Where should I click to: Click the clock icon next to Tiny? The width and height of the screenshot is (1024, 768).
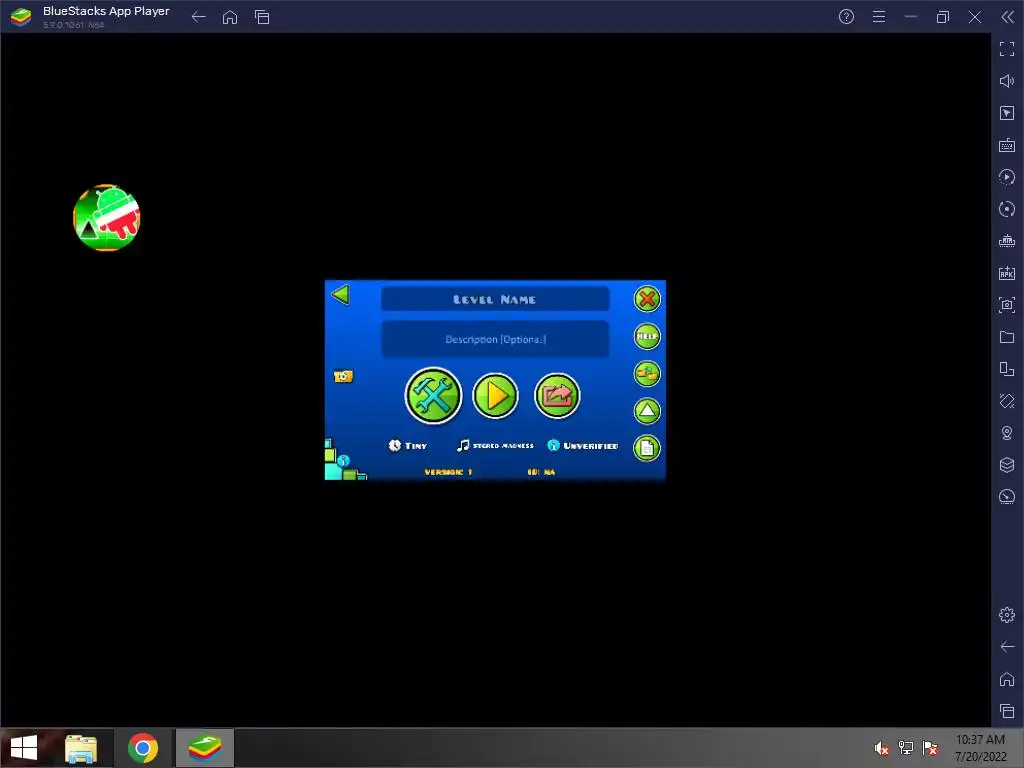394,445
